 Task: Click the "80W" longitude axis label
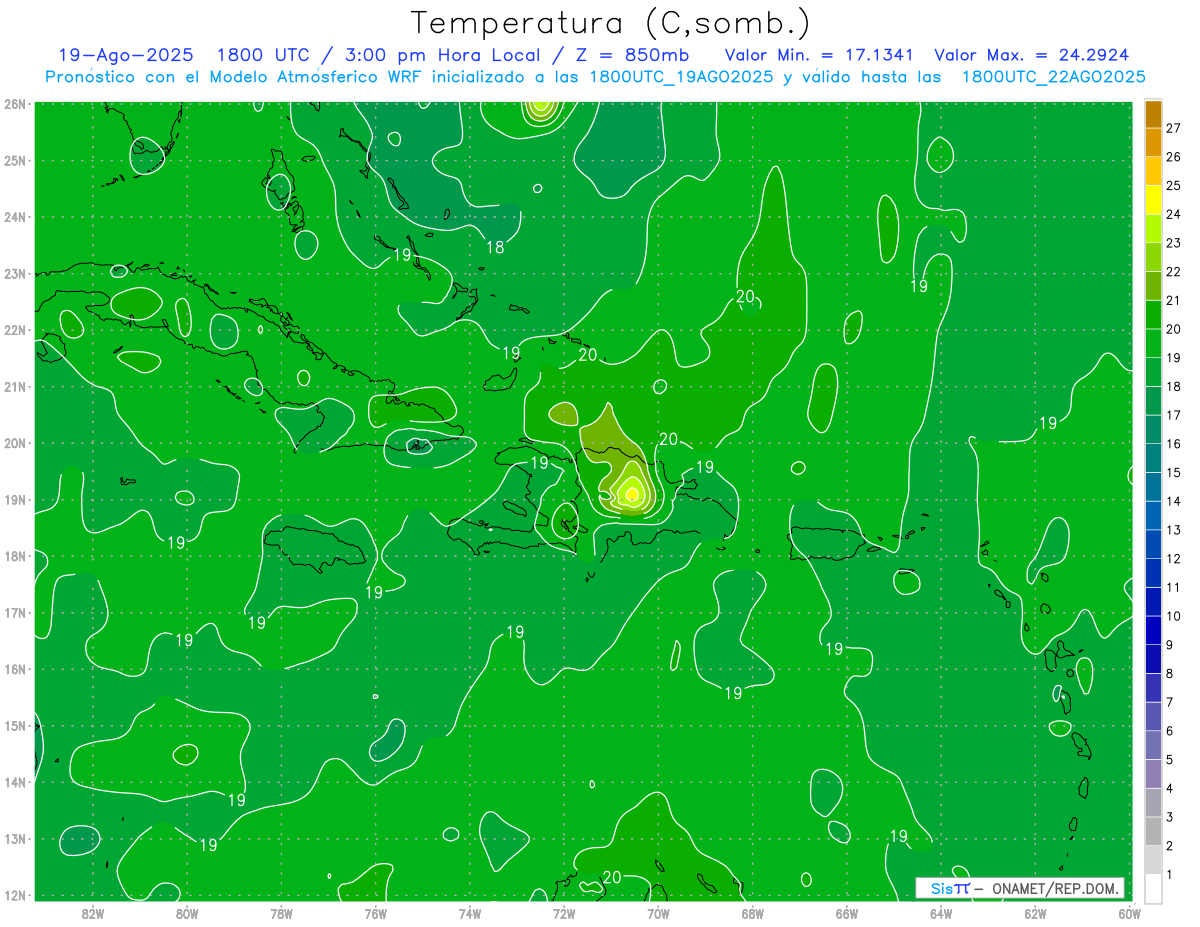point(186,912)
